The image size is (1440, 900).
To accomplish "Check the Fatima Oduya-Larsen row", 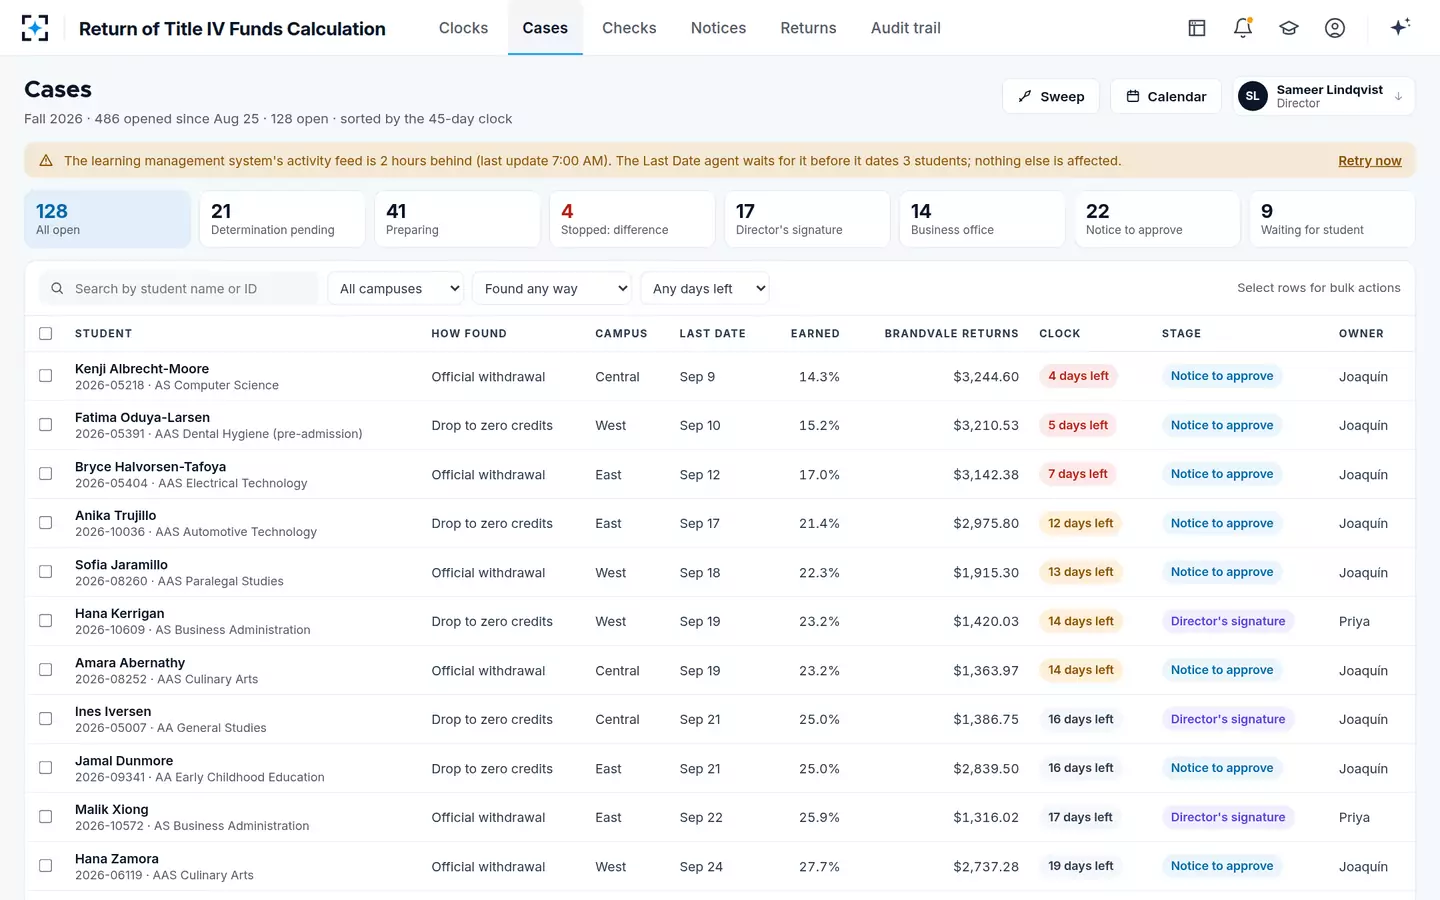I will point(45,425).
